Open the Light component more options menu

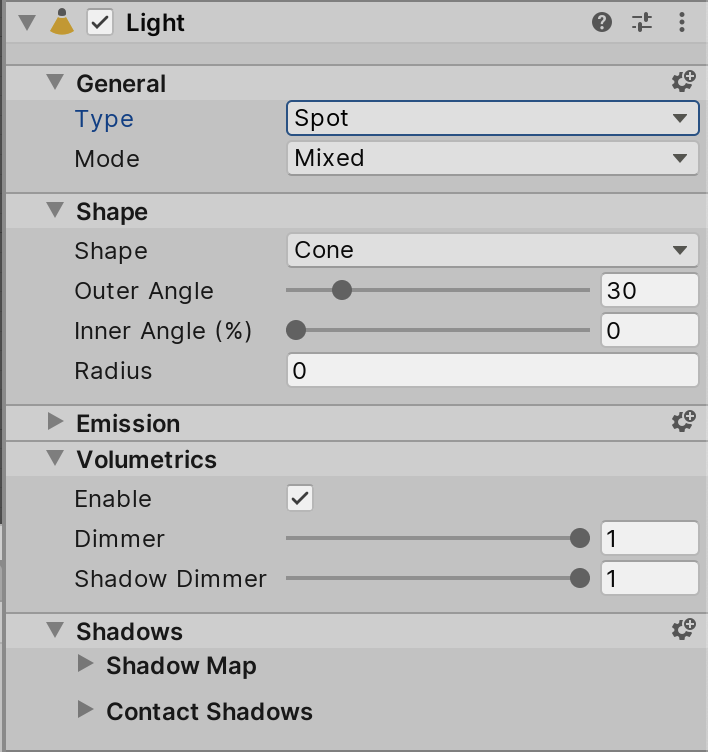(x=682, y=22)
